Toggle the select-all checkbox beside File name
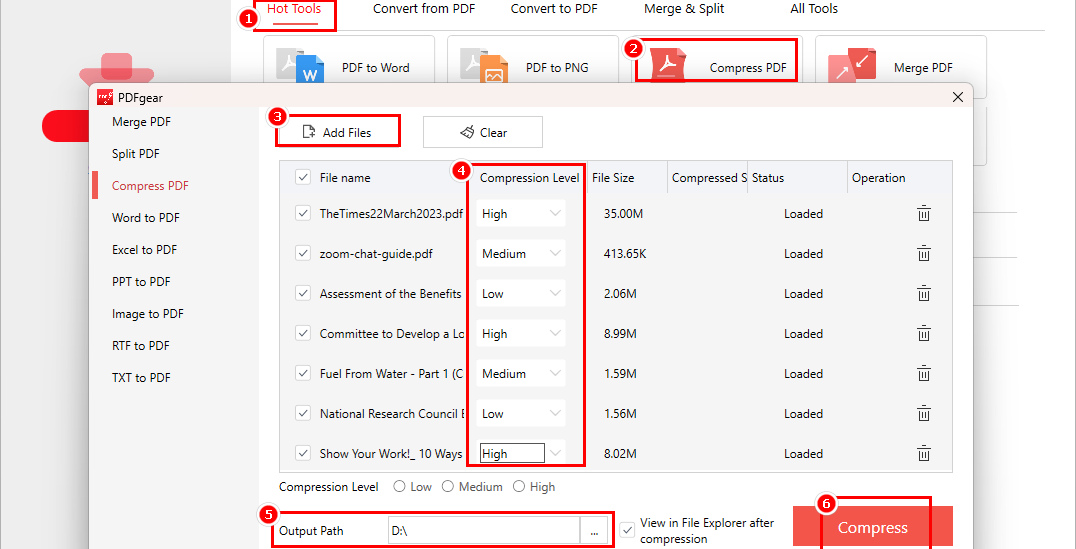 (x=302, y=177)
